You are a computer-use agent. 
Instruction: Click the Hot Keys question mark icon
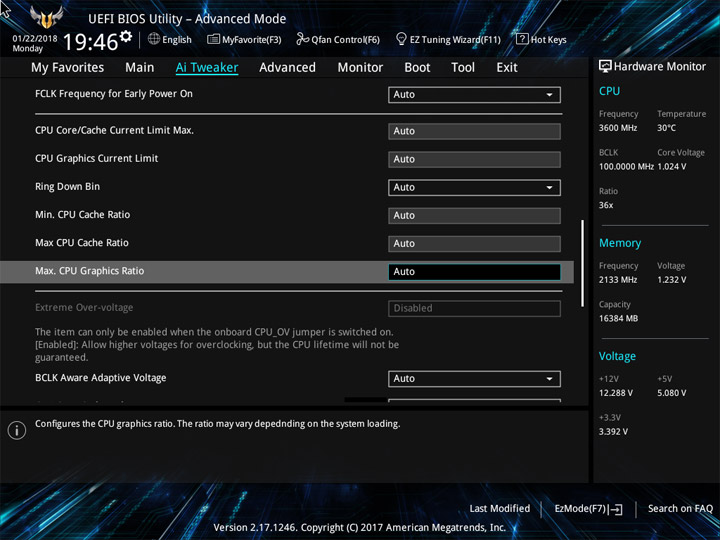coord(522,39)
